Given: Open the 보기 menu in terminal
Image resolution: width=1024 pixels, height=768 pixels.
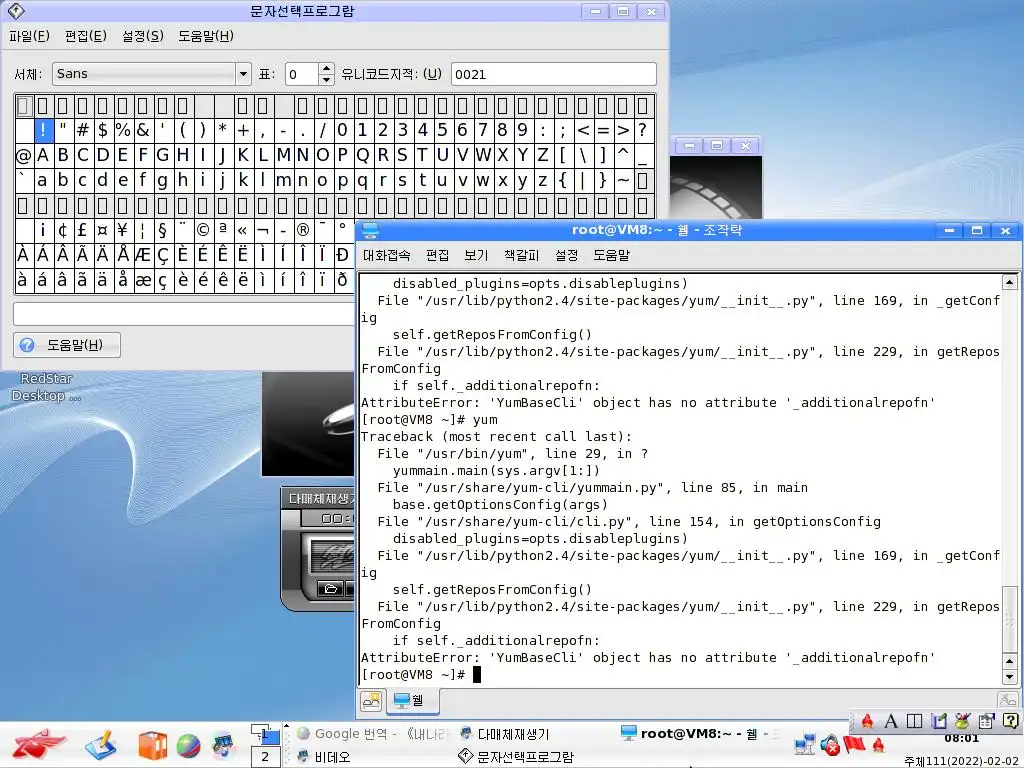Looking at the screenshot, I should 476,255.
